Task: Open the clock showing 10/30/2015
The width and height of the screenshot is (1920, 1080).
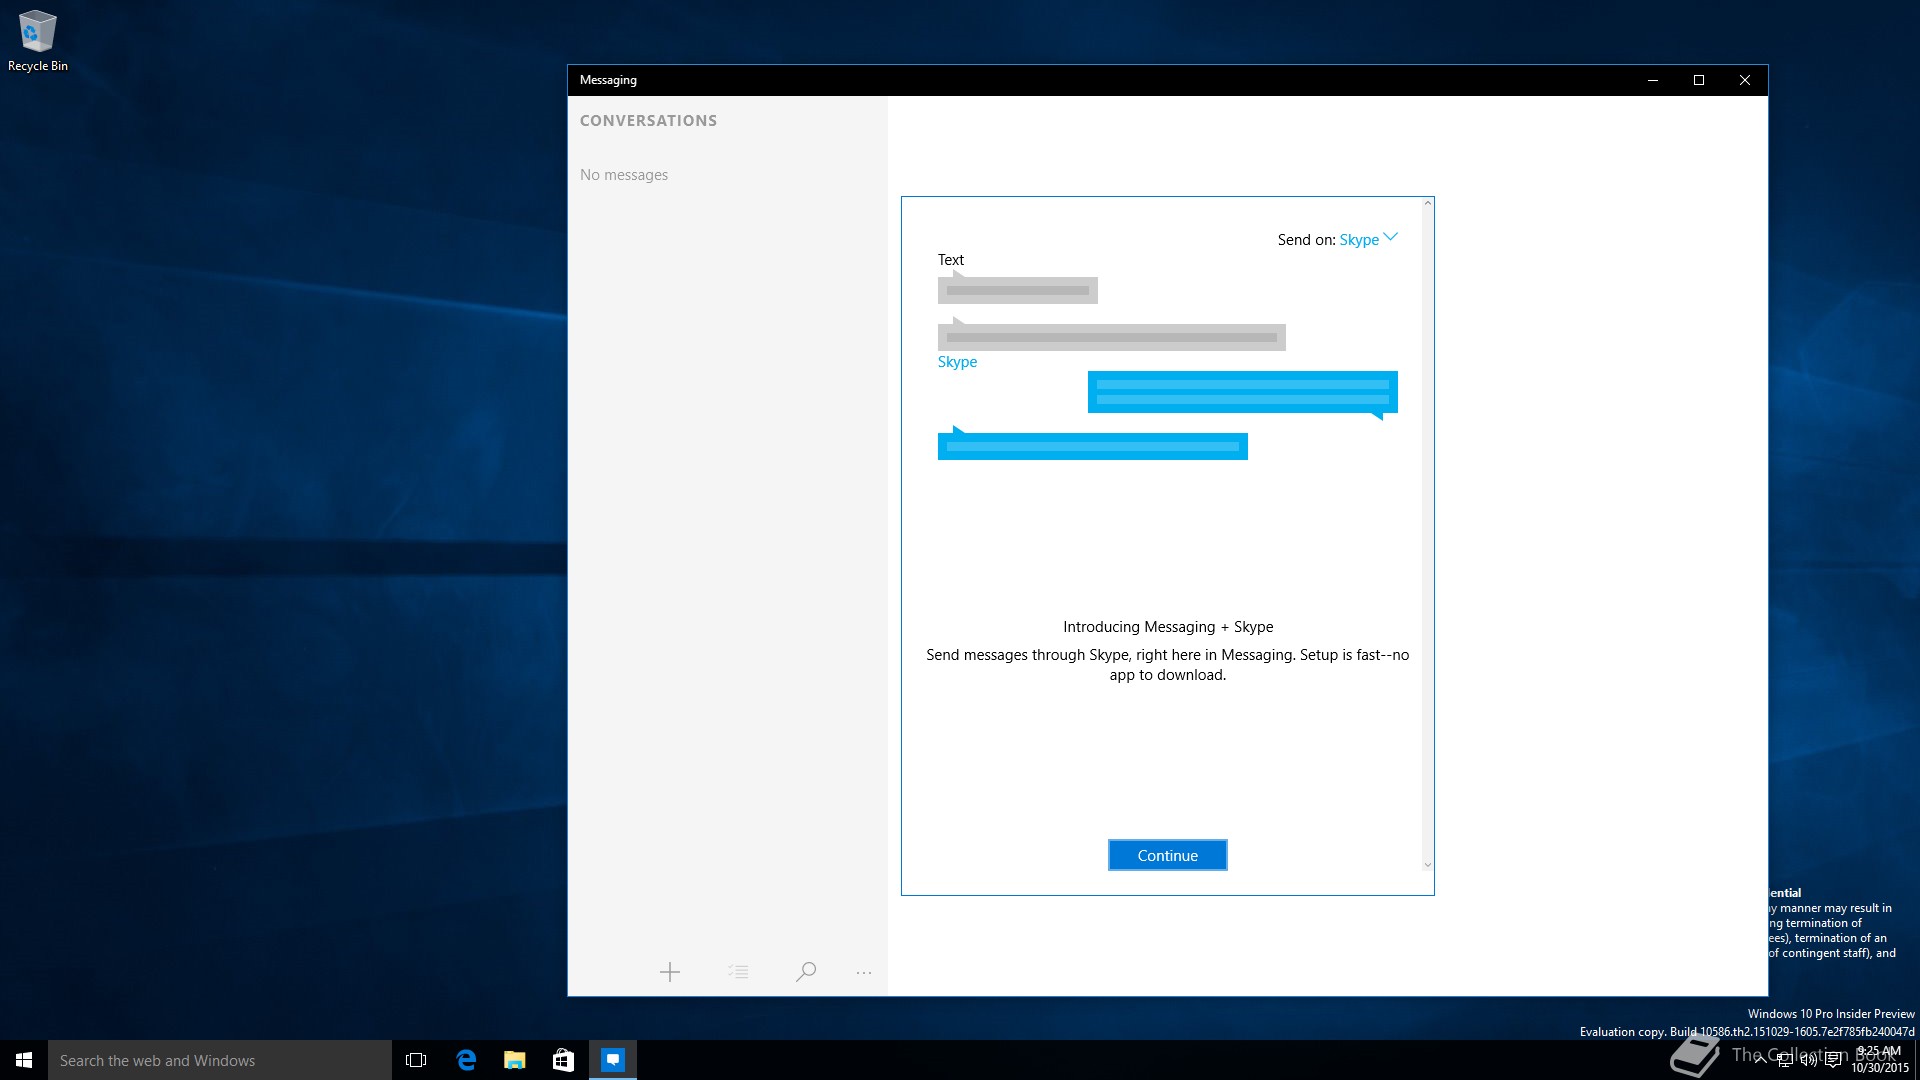Action: 1880,1060
